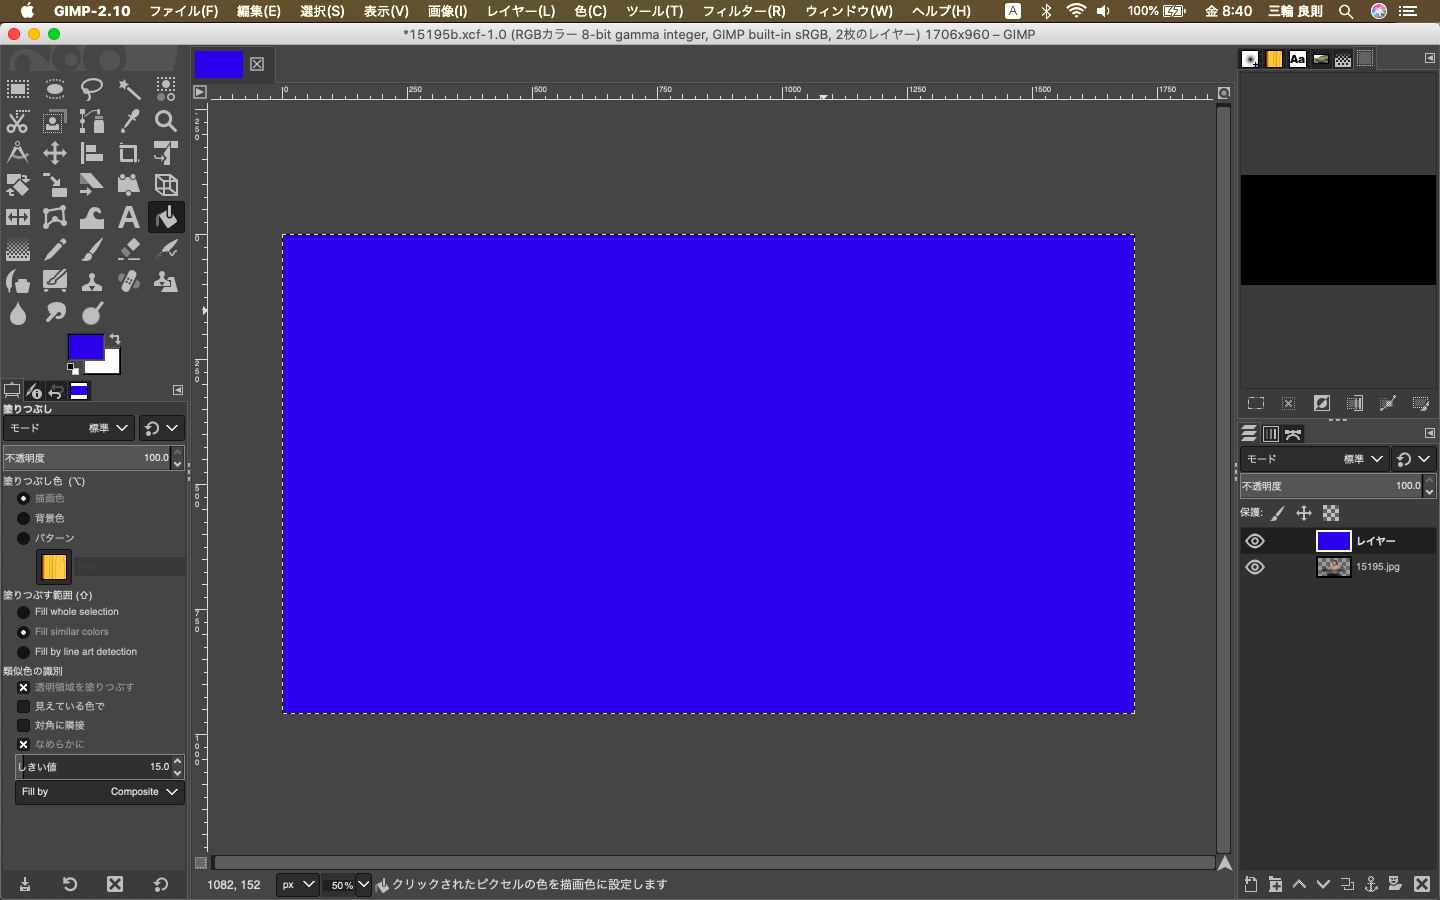The height and width of the screenshot is (900, 1440).
Task: Click the Gradient tool icon
Action: tap(18, 249)
